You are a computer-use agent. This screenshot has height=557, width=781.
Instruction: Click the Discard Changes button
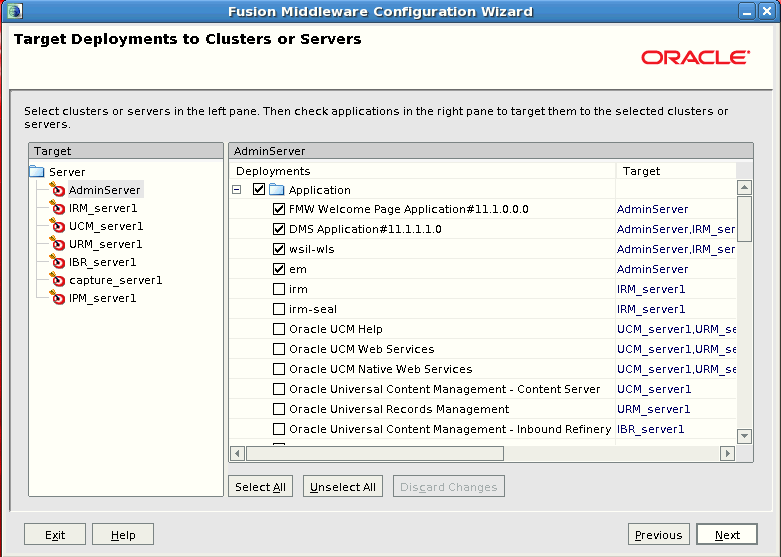pyautogui.click(x=449, y=487)
